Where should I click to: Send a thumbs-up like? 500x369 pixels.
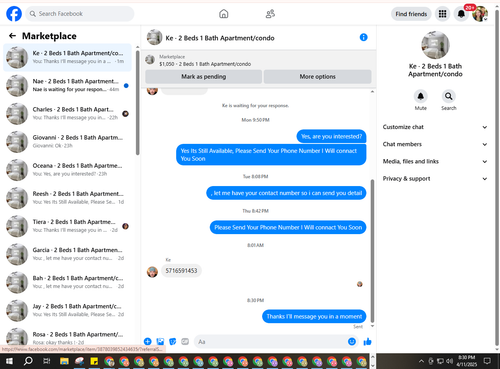click(x=367, y=341)
